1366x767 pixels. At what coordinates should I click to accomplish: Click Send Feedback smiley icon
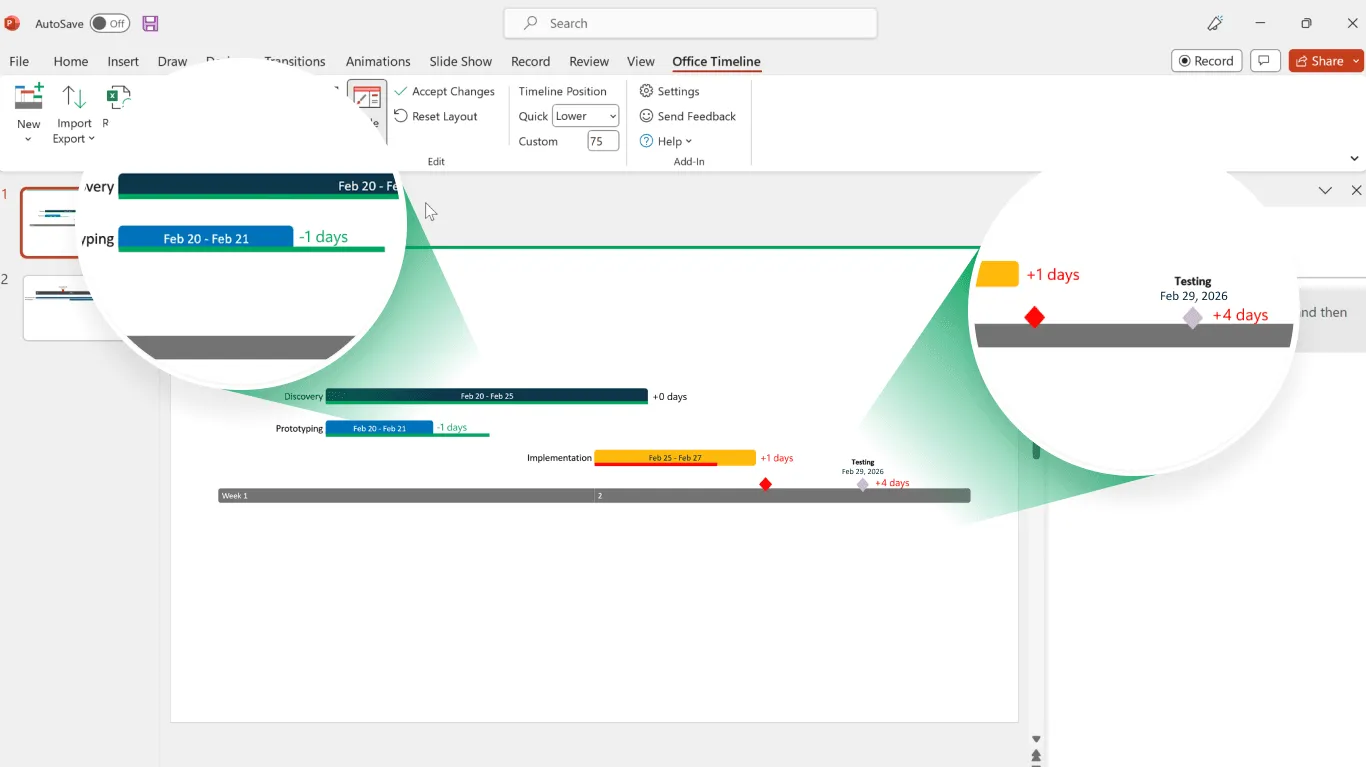point(646,116)
